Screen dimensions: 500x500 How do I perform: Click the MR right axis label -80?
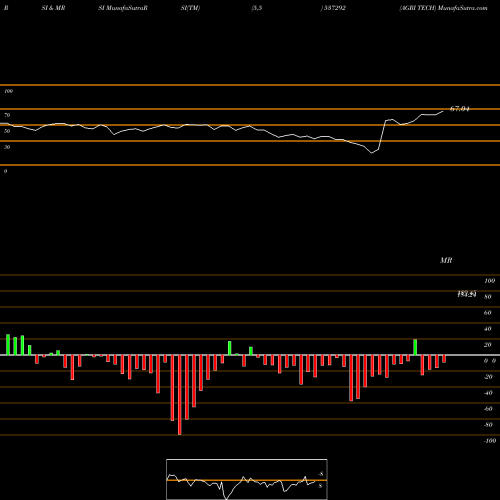pyautogui.click(x=488, y=425)
